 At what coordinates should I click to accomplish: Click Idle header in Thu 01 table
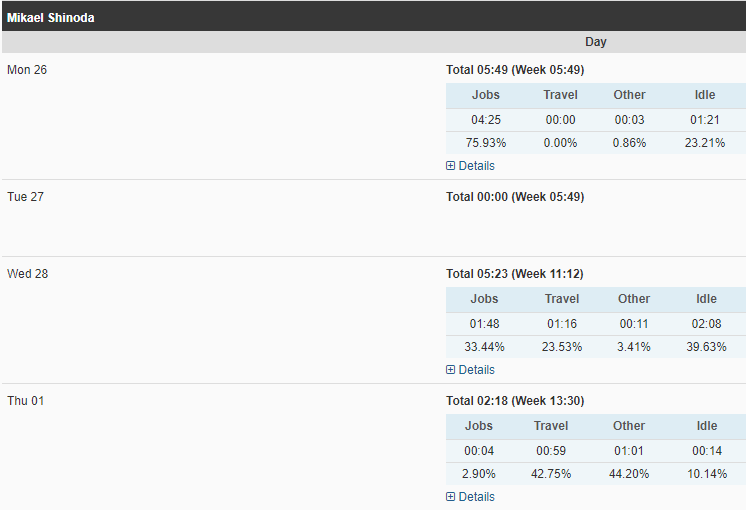(707, 426)
